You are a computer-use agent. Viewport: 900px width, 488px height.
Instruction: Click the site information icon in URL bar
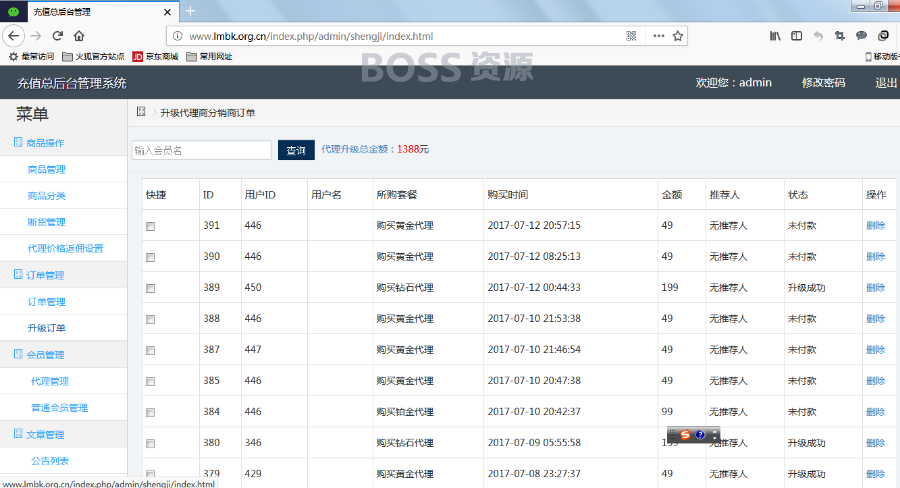pyautogui.click(x=177, y=36)
